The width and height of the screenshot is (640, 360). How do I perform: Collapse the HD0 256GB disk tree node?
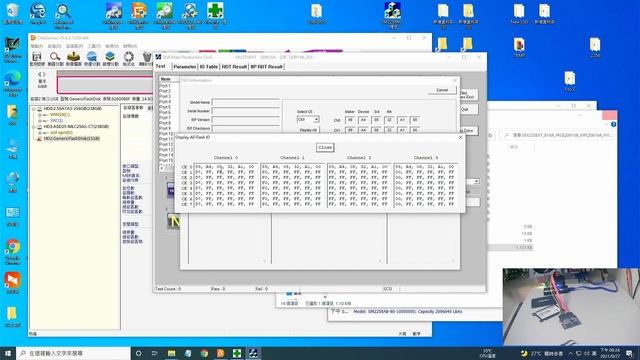(x=34, y=109)
